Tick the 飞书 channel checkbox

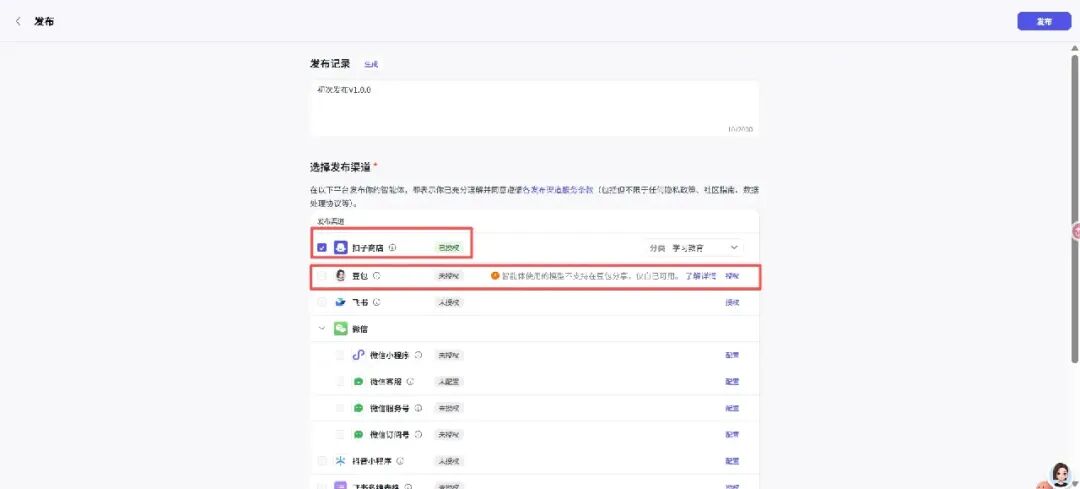[322, 302]
